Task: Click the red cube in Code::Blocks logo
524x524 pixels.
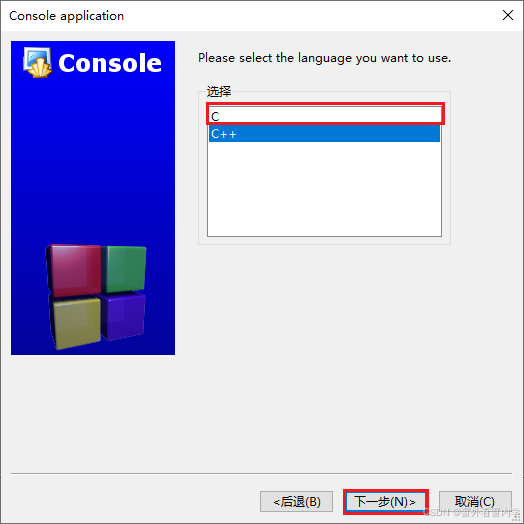Action: point(74,270)
